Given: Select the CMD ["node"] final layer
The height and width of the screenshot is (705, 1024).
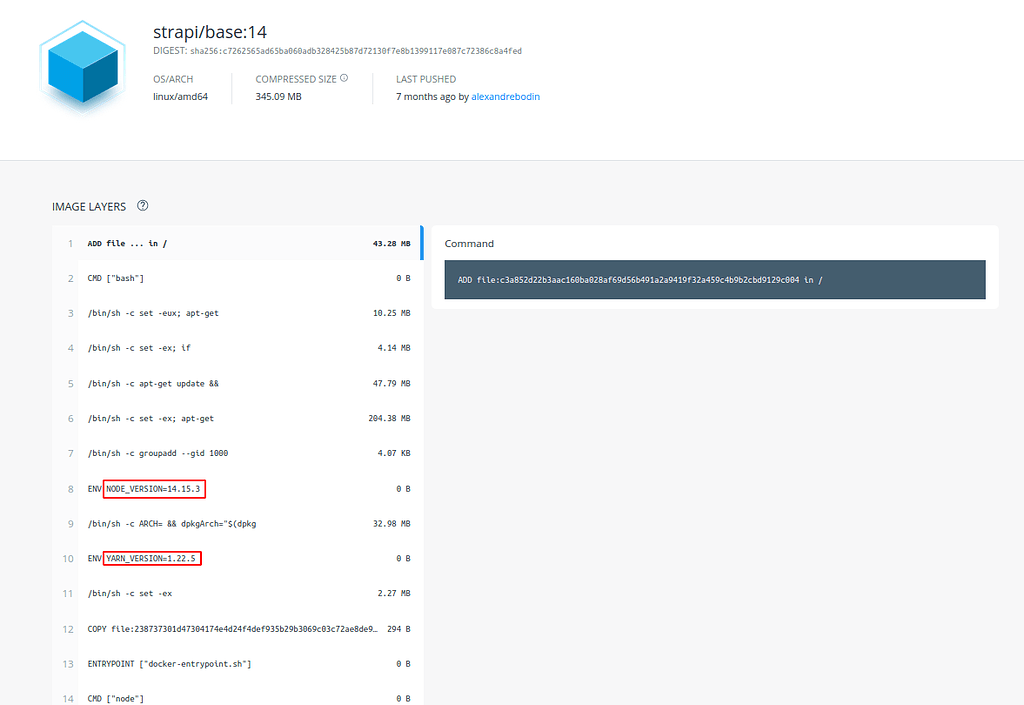Looking at the screenshot, I should (x=240, y=698).
